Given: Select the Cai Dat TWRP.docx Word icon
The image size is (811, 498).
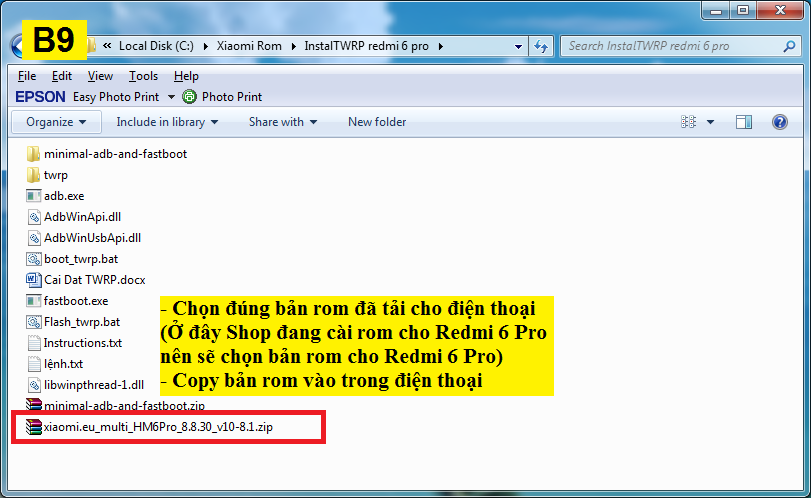Looking at the screenshot, I should 34,280.
